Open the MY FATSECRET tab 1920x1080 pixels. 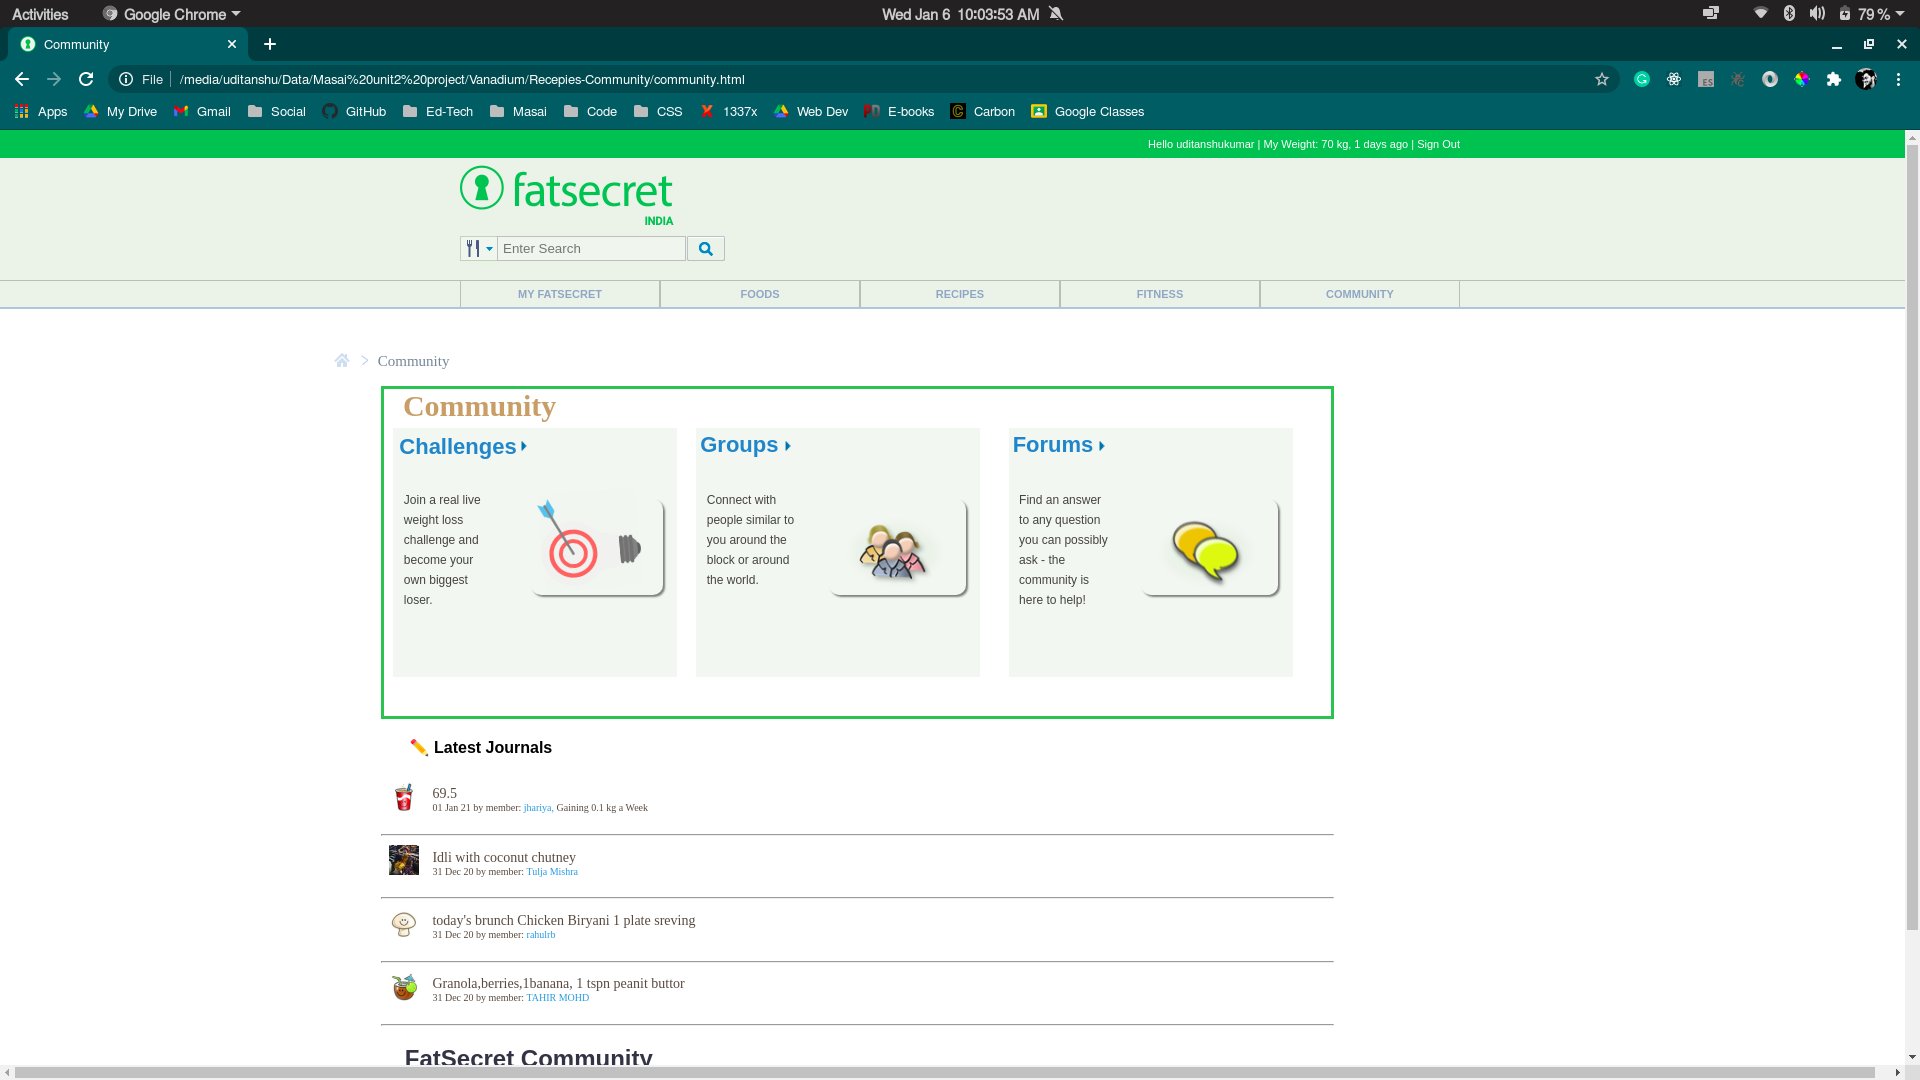559,293
